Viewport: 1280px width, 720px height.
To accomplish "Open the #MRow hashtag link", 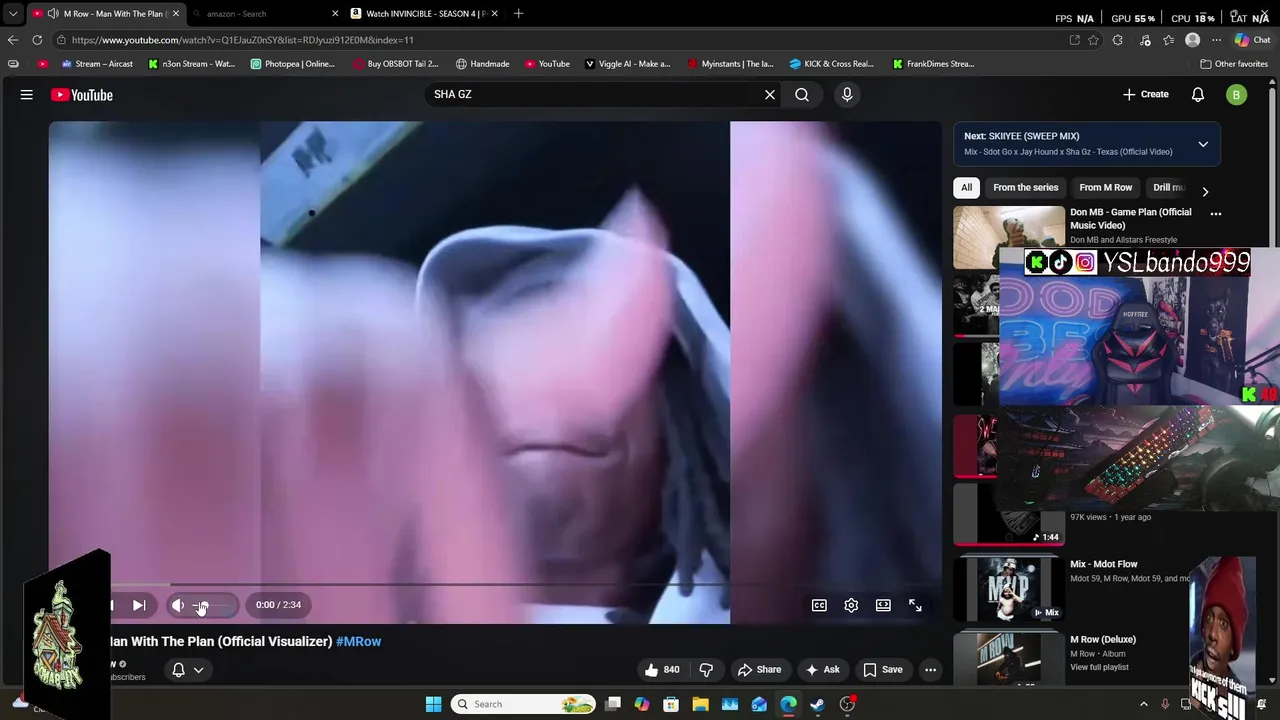I will tap(359, 641).
